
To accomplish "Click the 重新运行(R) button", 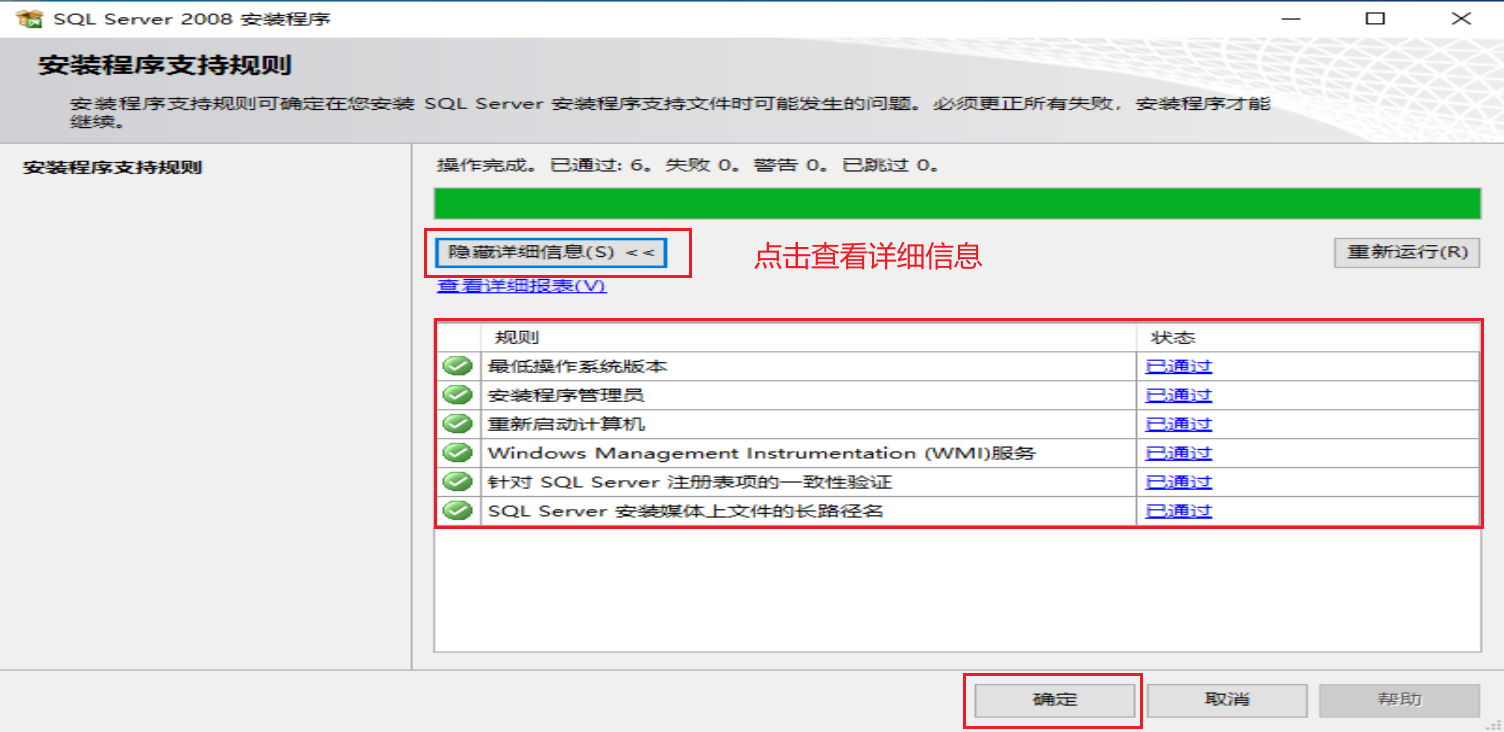I will click(1406, 252).
